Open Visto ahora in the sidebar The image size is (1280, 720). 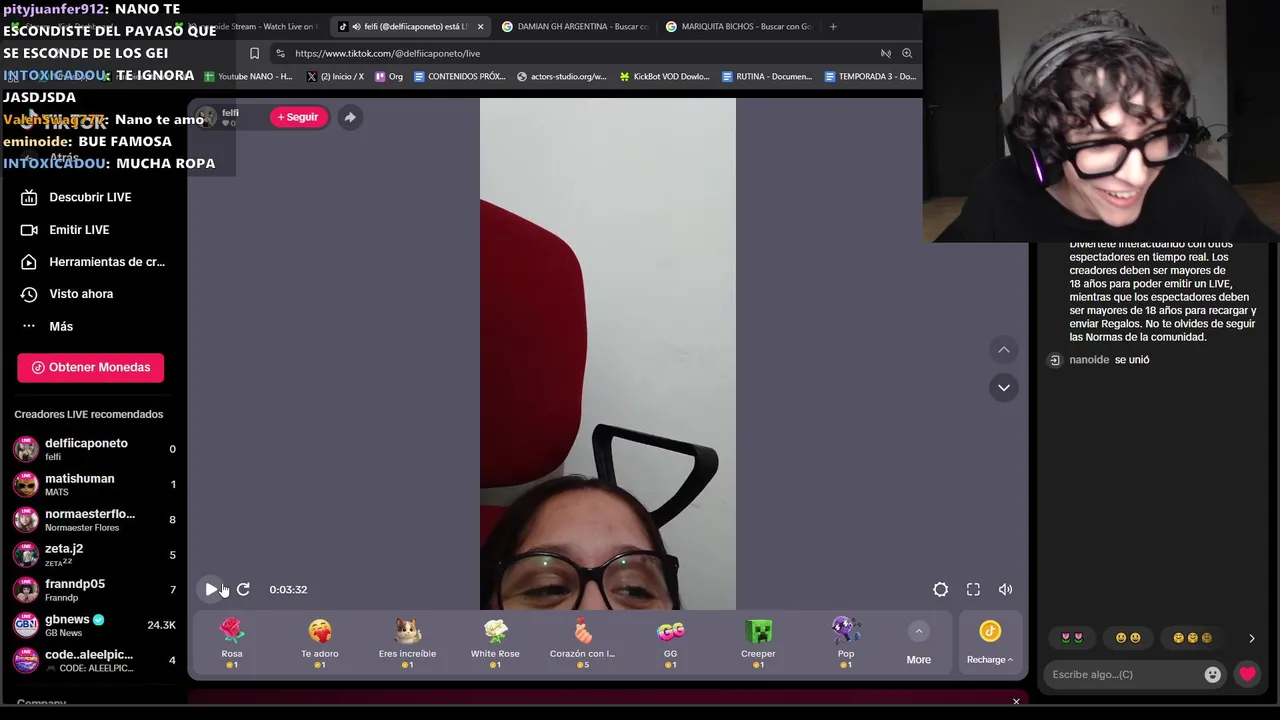point(81,294)
